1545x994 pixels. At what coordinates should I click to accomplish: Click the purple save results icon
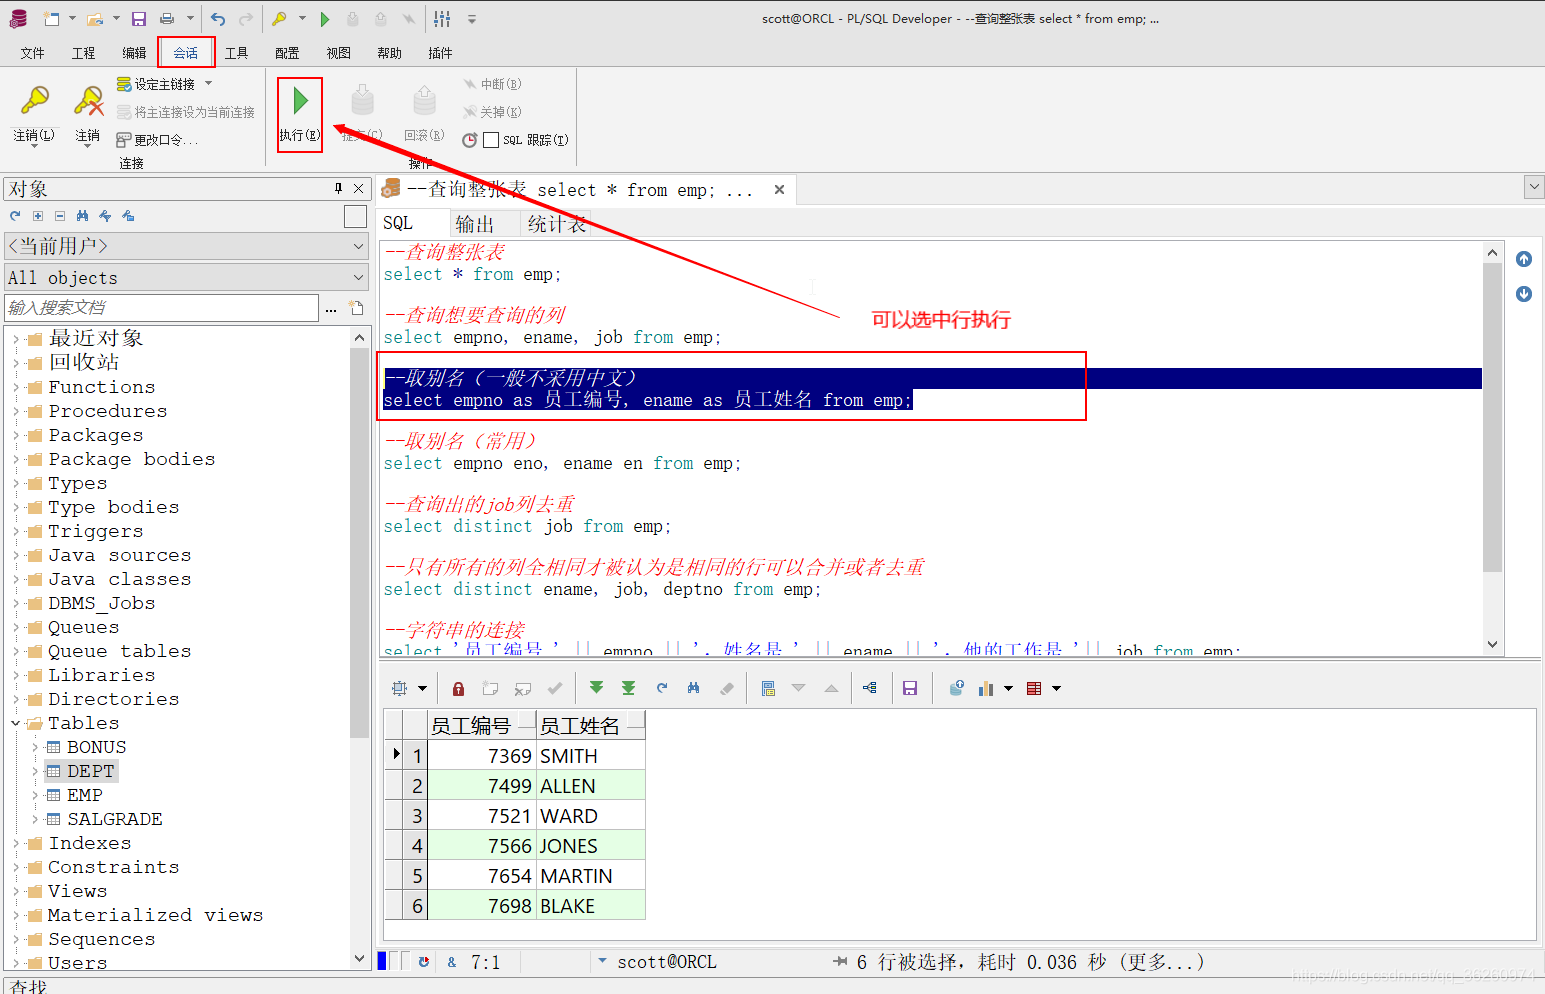click(x=910, y=688)
